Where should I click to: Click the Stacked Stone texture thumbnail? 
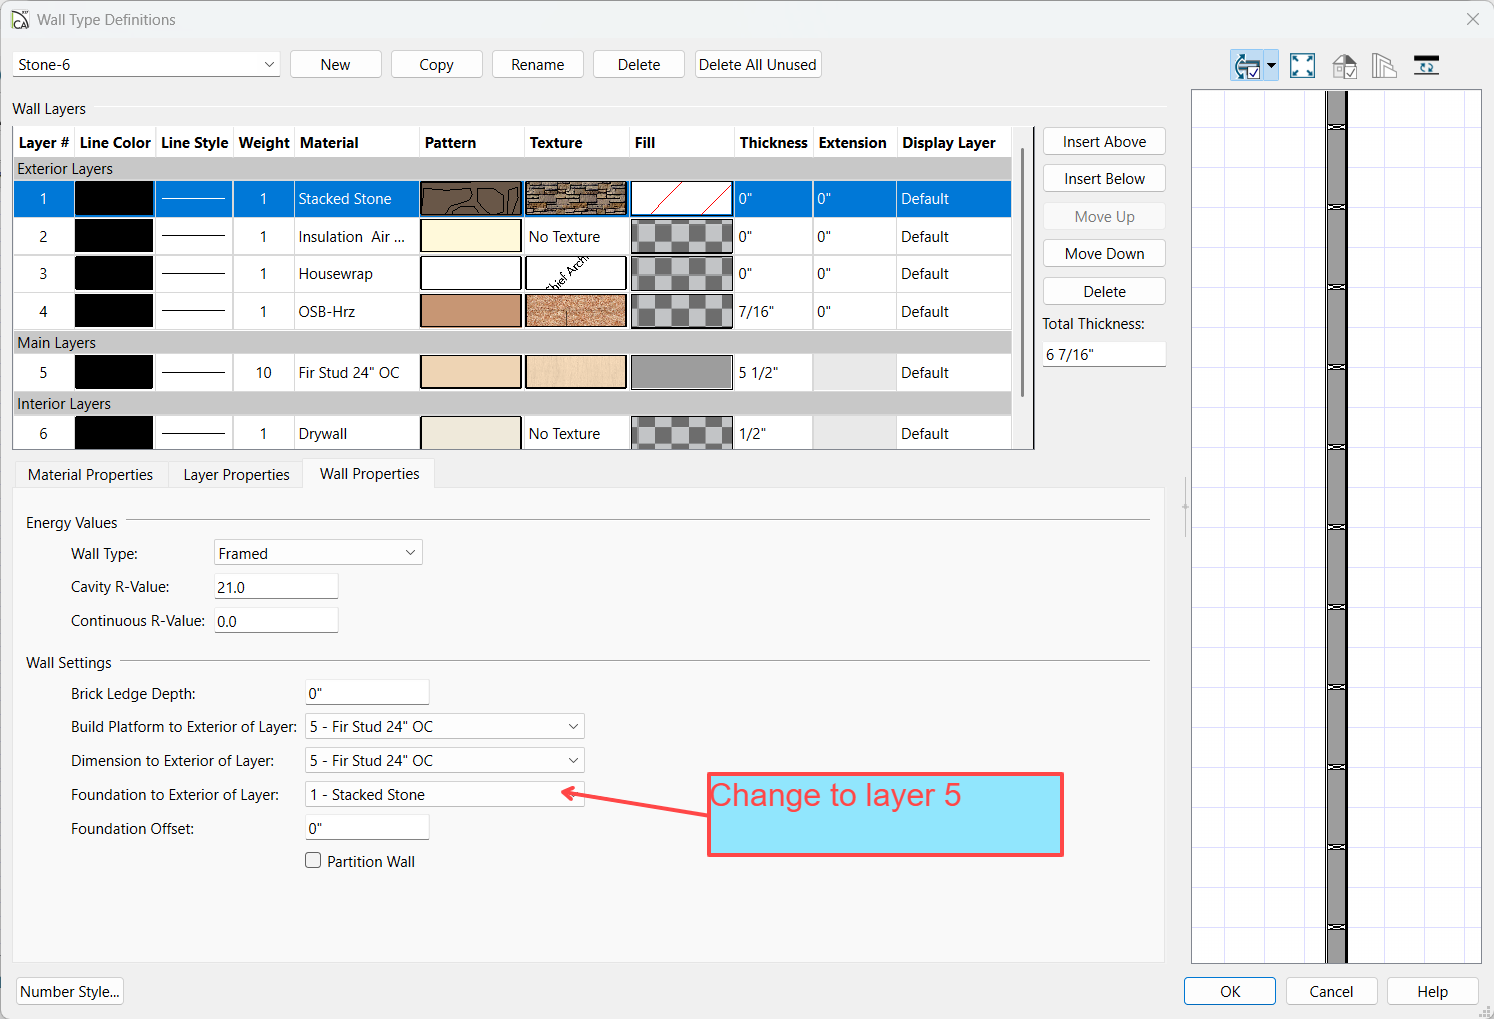(576, 199)
